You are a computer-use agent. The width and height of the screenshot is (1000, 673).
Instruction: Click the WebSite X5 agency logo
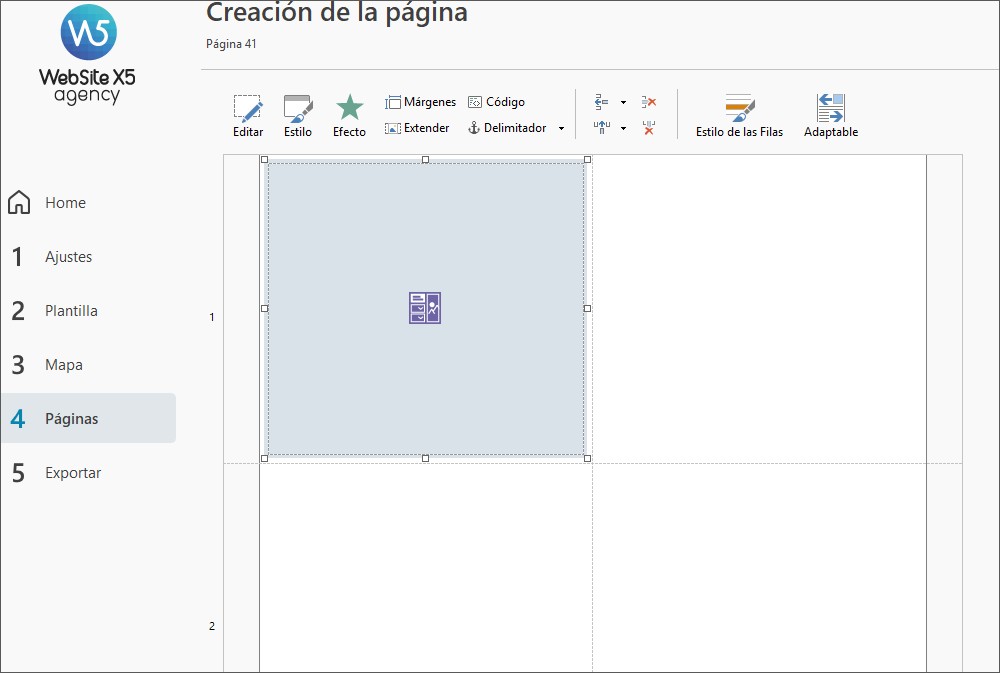coord(87,56)
